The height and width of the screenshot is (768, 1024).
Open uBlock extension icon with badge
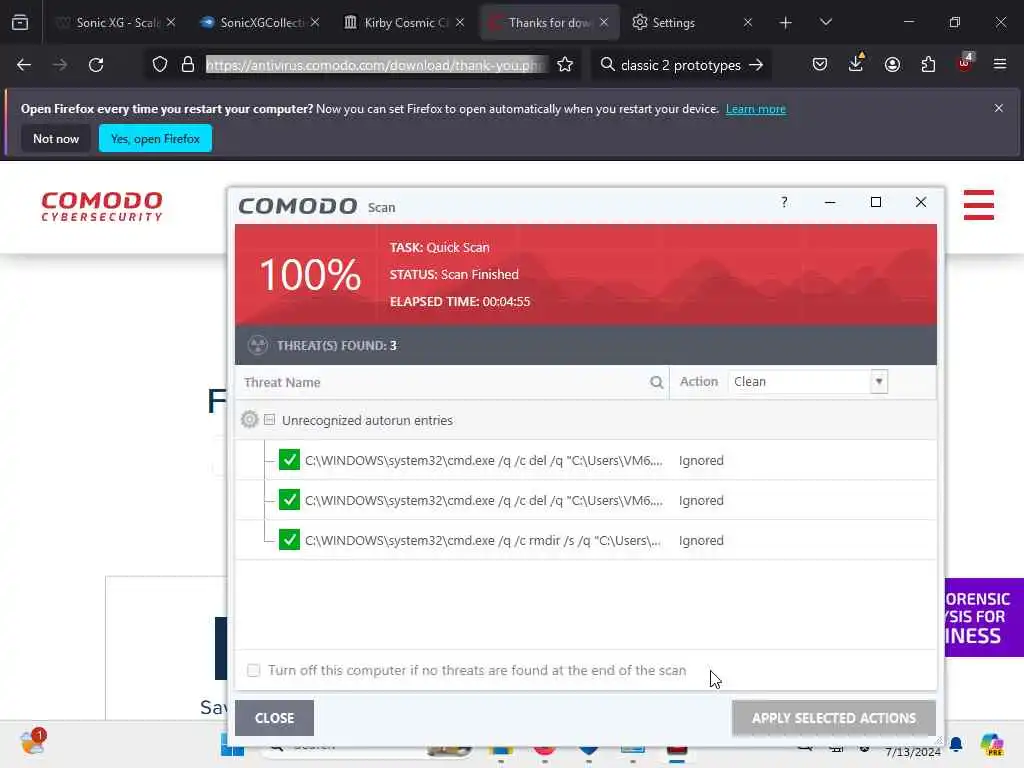pyautogui.click(x=965, y=63)
